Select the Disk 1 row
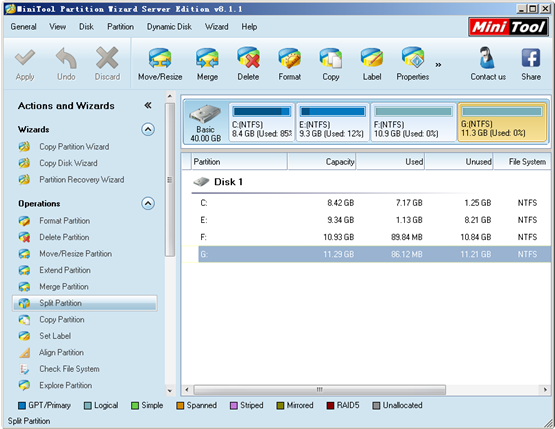555x429 pixels. [366, 182]
